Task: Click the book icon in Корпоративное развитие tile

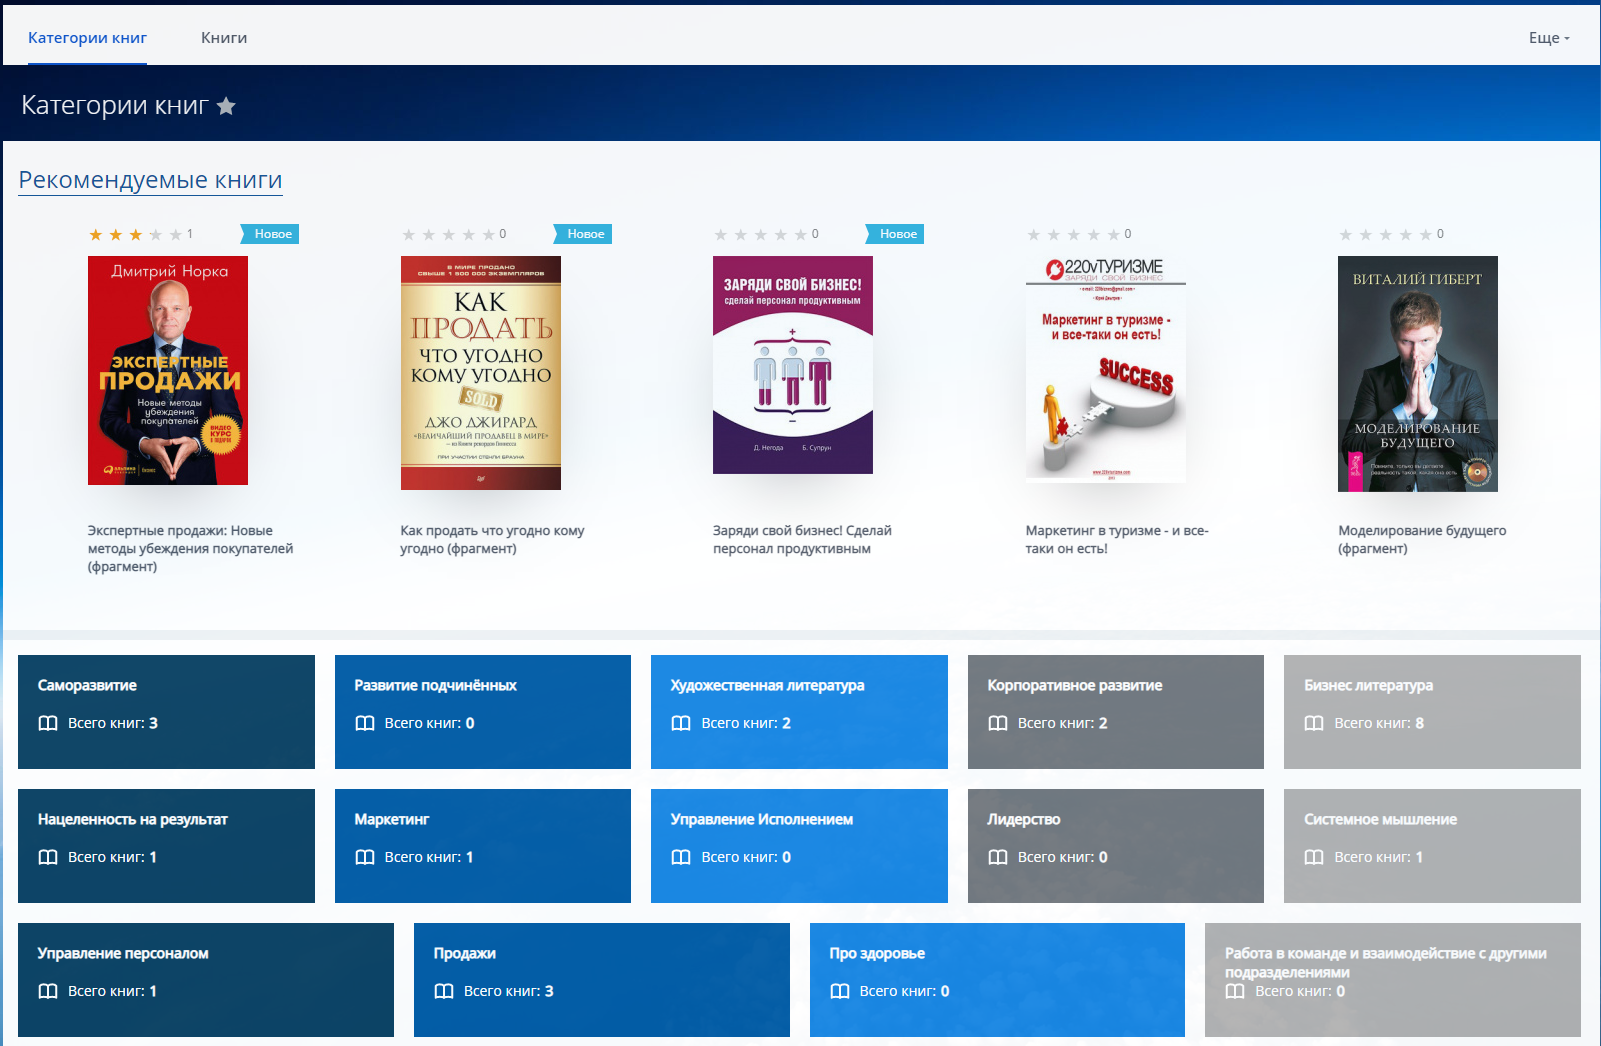Action: [998, 723]
